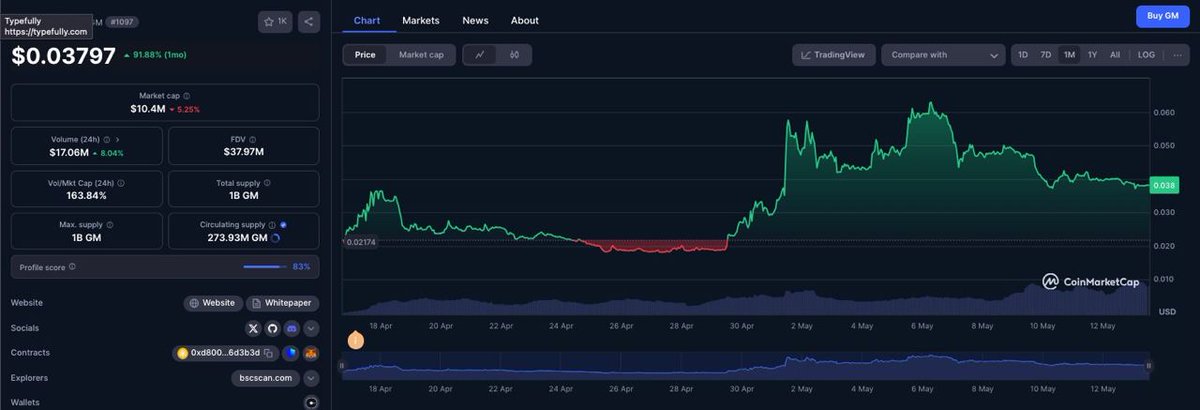
Task: Select the line chart style icon
Action: pyautogui.click(x=481, y=55)
